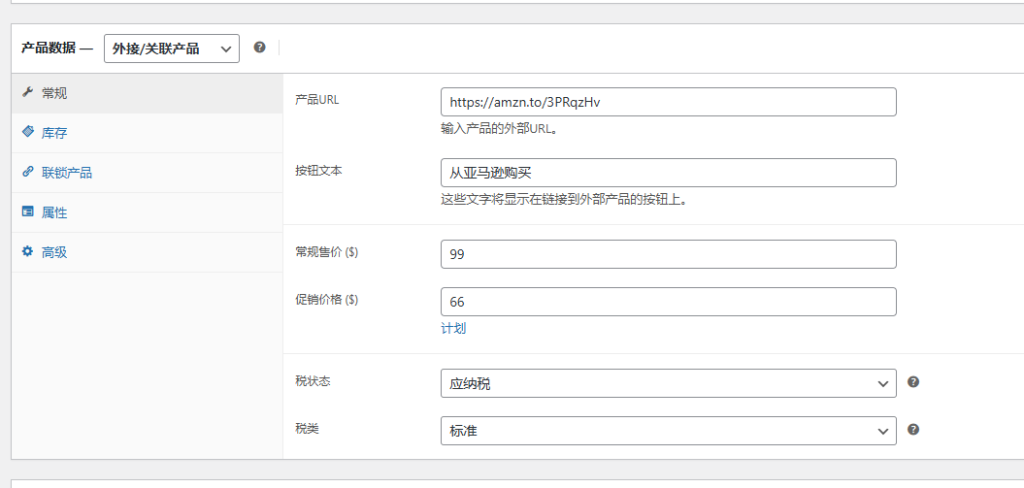Click the wrench icon beside 常规

(27, 93)
